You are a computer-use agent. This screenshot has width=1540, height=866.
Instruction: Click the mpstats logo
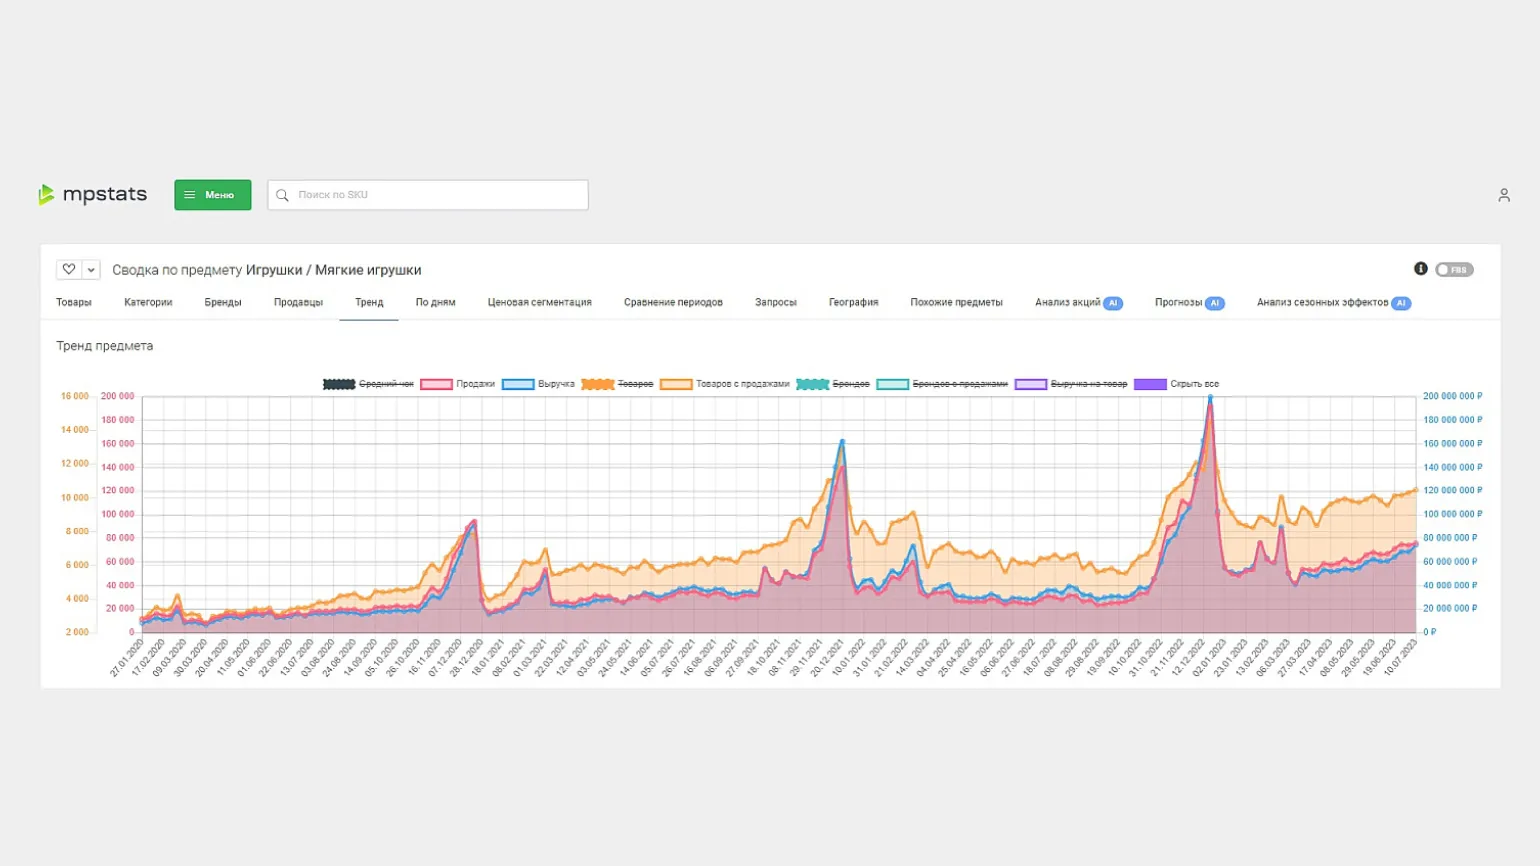92,194
